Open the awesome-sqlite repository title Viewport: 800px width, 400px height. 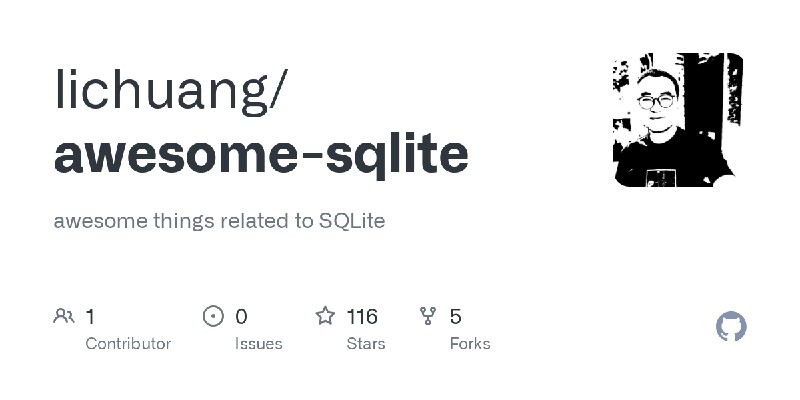pyautogui.click(x=261, y=154)
